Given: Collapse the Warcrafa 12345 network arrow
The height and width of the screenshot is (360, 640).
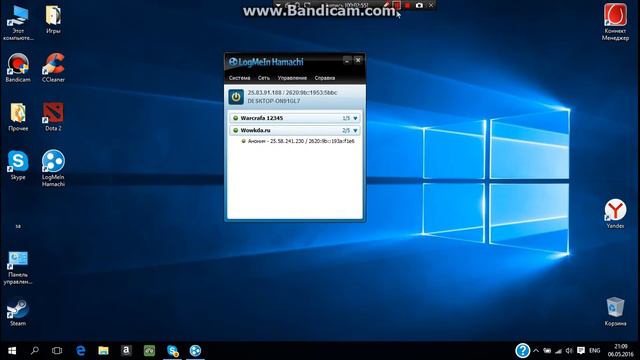Looking at the screenshot, I should (355, 118).
